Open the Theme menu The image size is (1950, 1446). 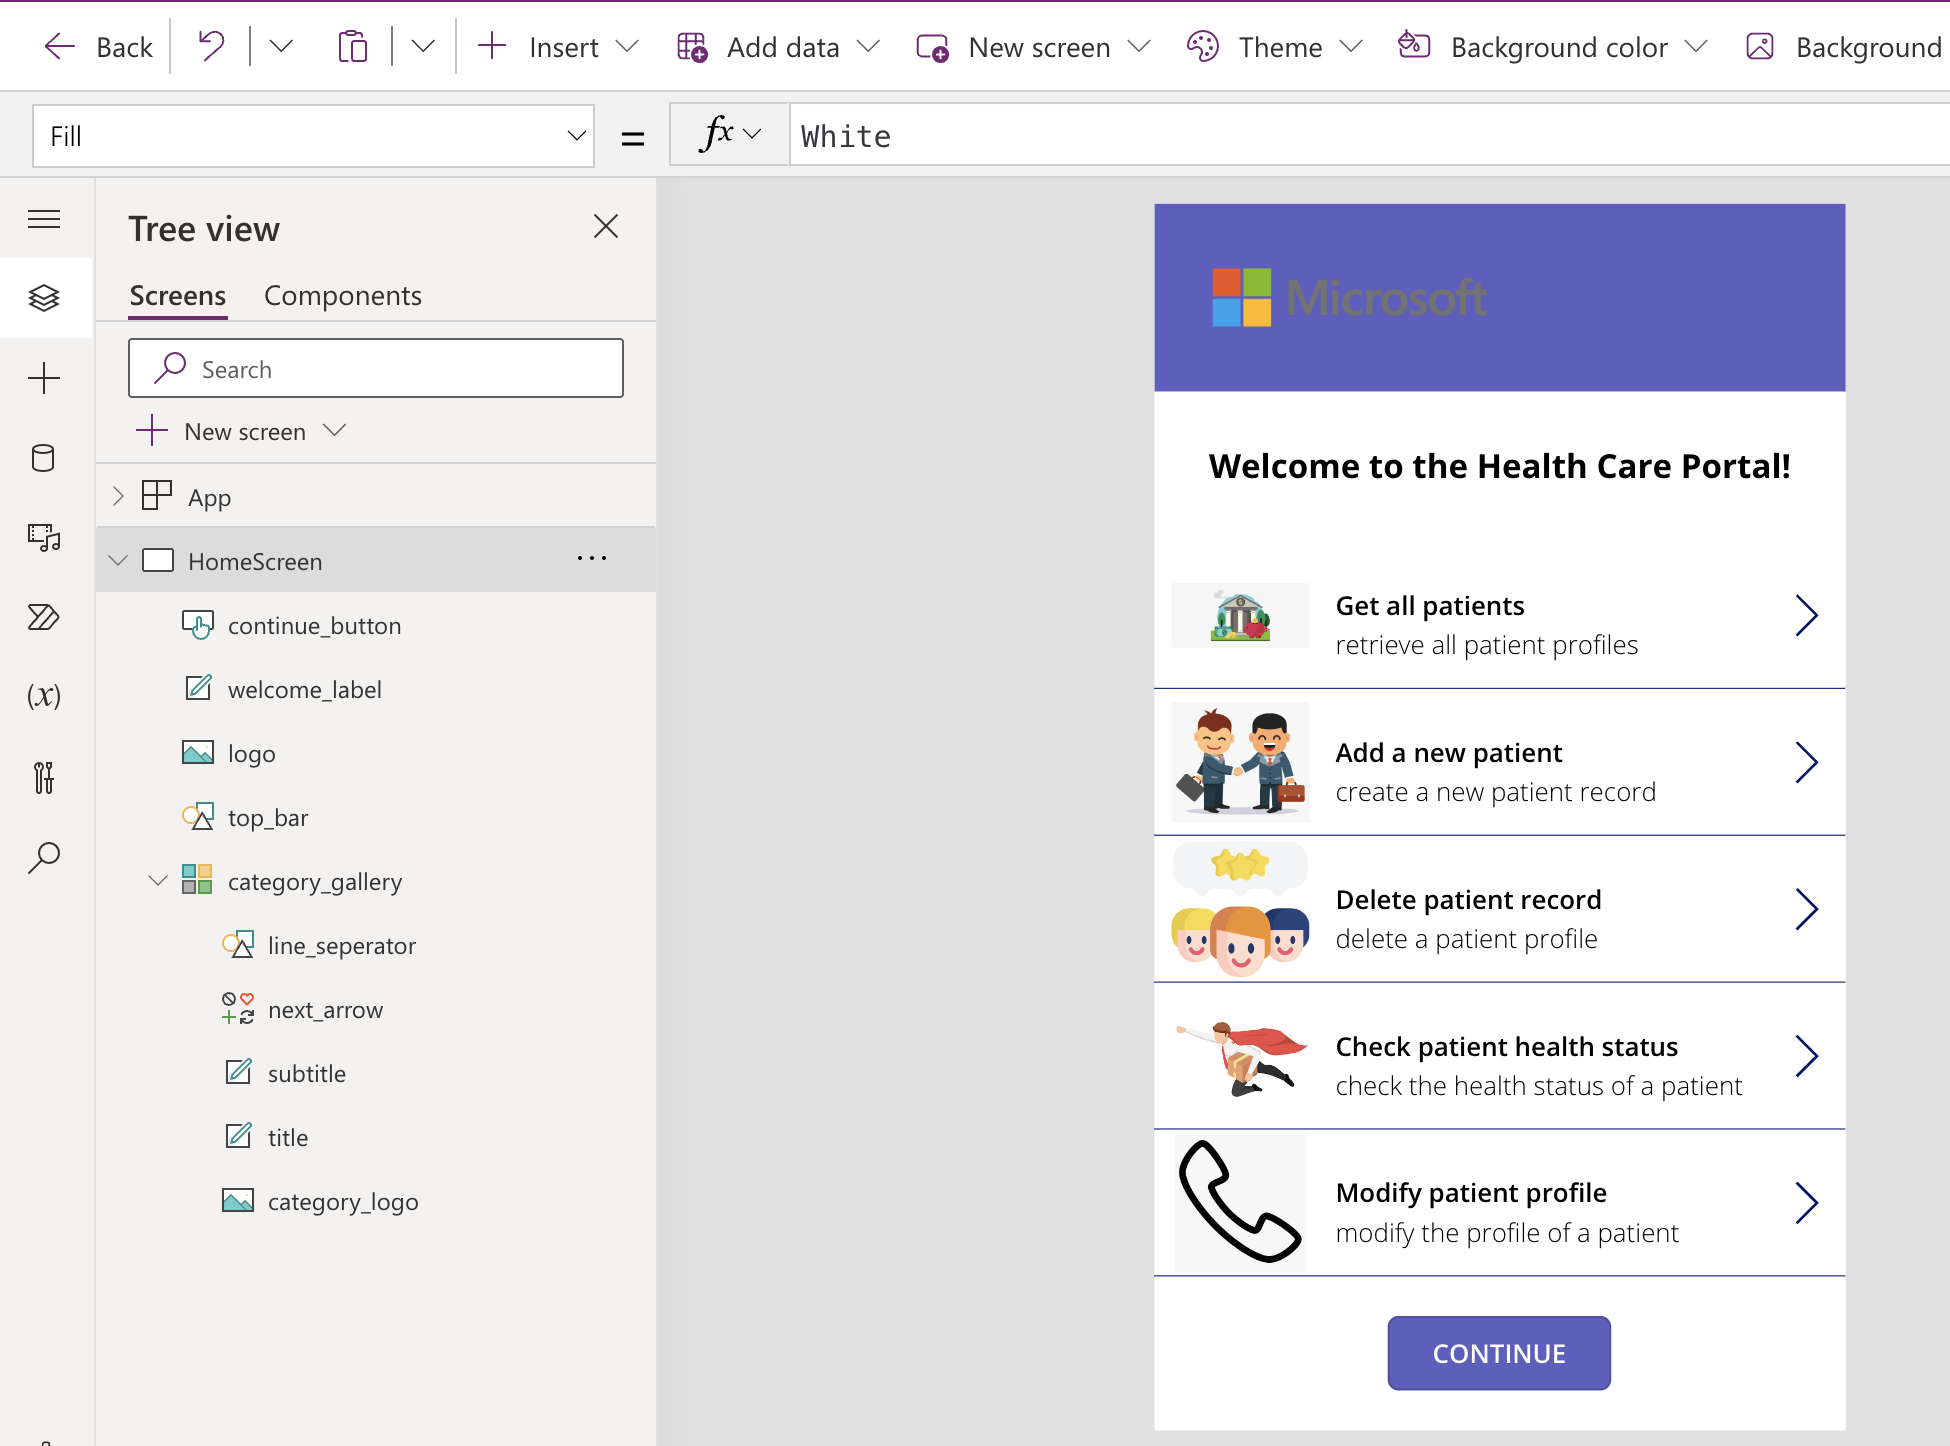[x=1274, y=47]
